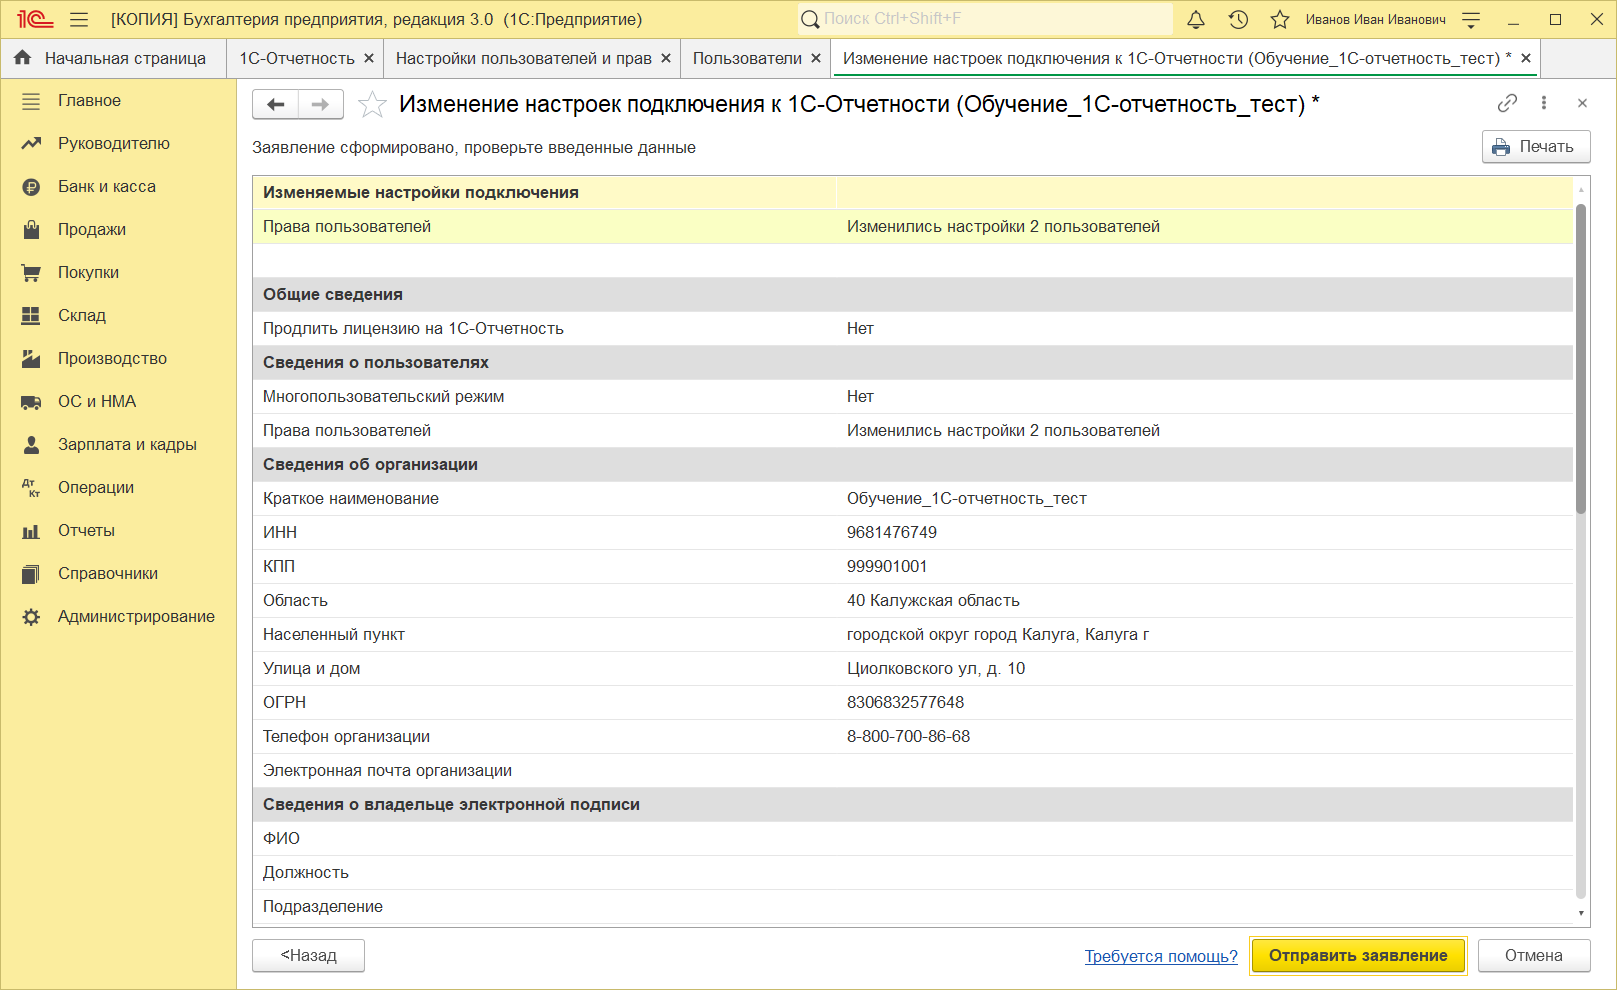This screenshot has height=990, width=1617.
Task: Click the 1C logo icon
Action: click(x=35, y=20)
